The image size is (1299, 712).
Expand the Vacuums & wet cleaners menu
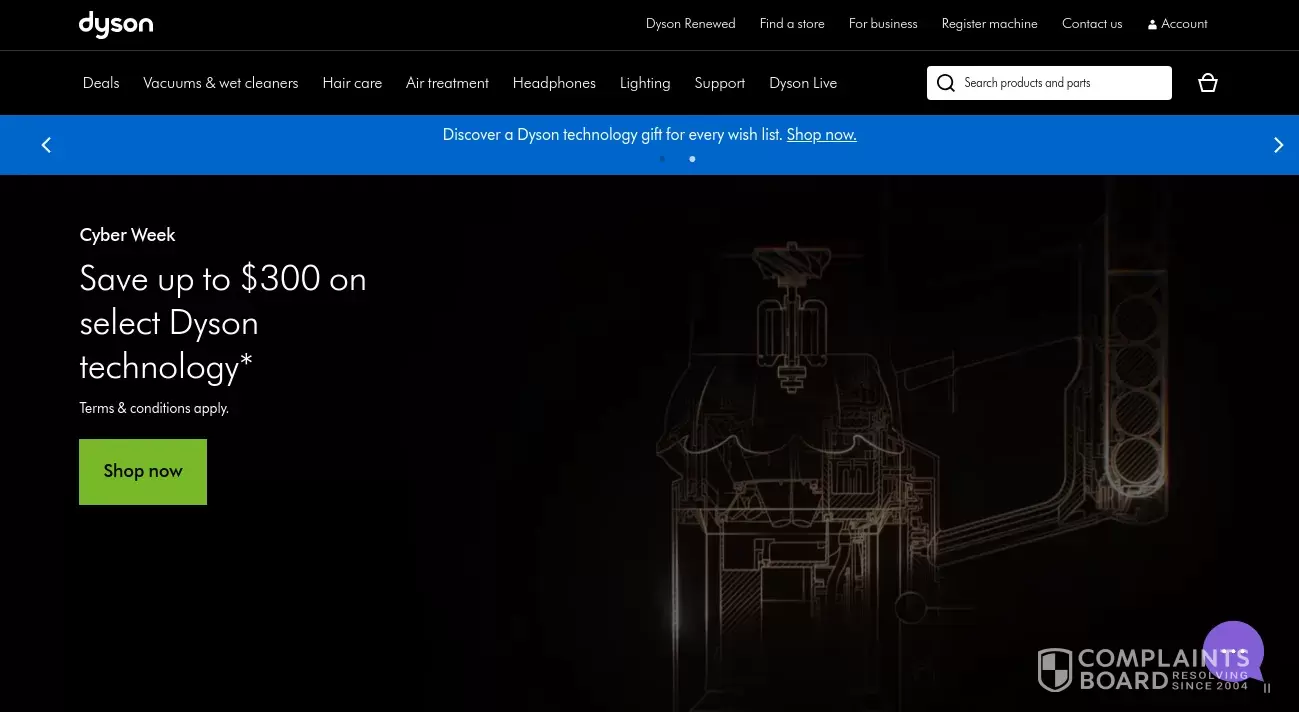click(x=220, y=83)
